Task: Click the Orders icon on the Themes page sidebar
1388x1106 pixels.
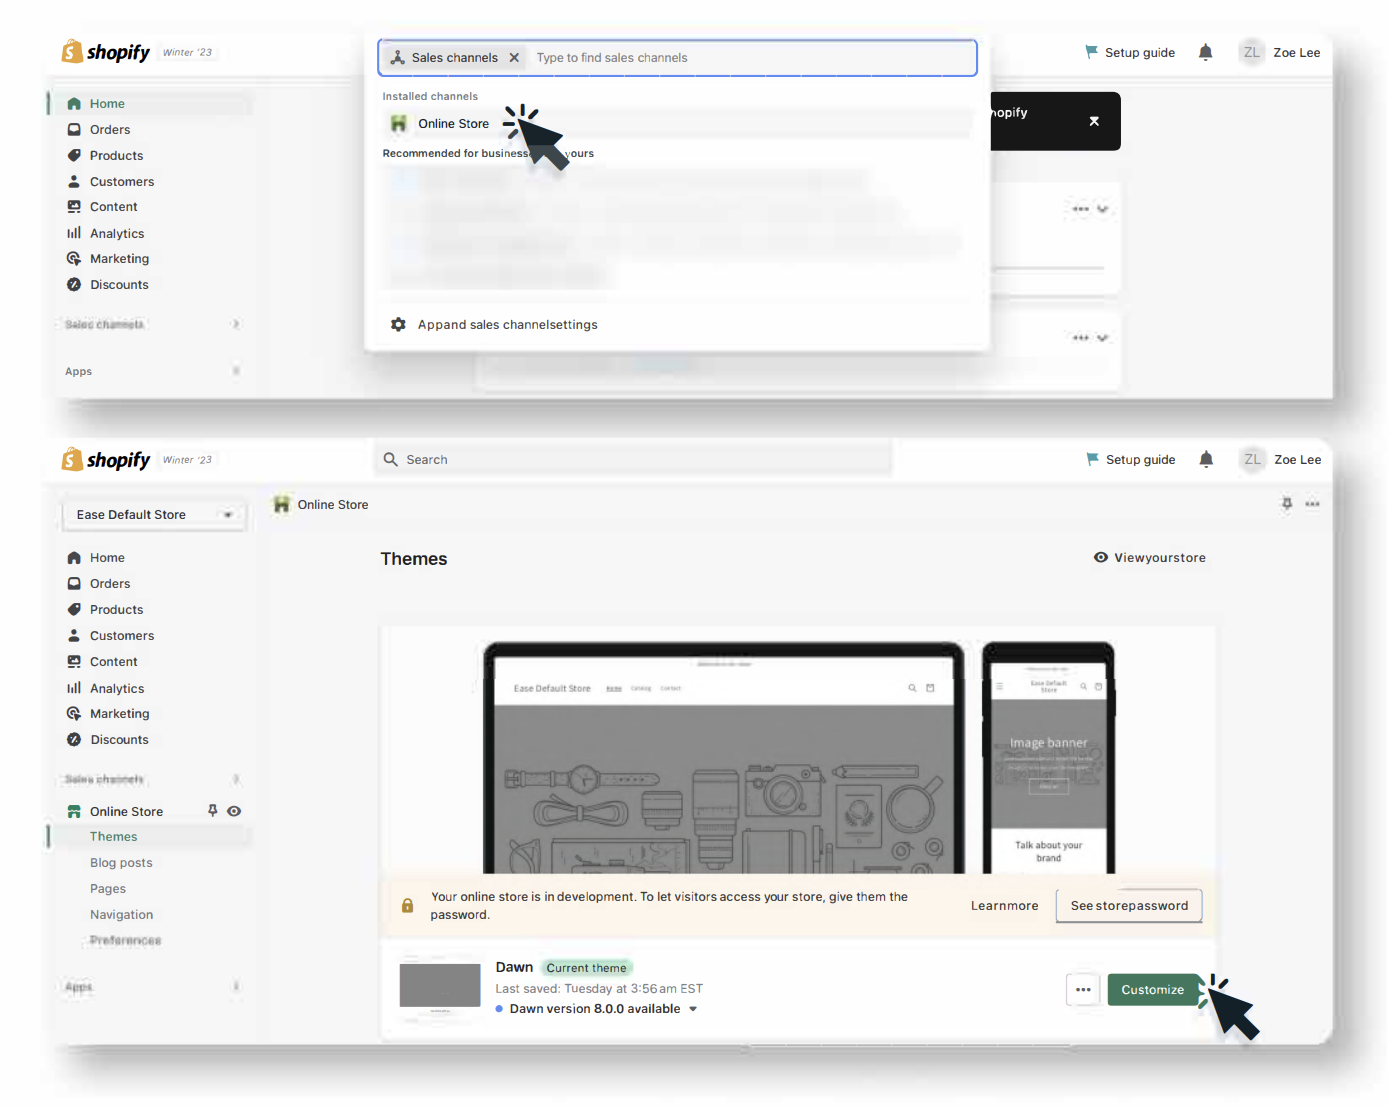Action: (74, 584)
